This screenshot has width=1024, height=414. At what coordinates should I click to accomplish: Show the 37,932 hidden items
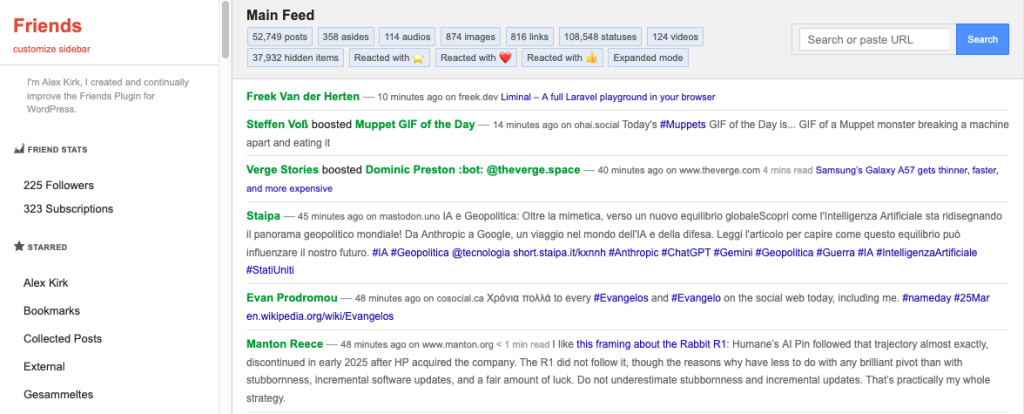click(295, 58)
